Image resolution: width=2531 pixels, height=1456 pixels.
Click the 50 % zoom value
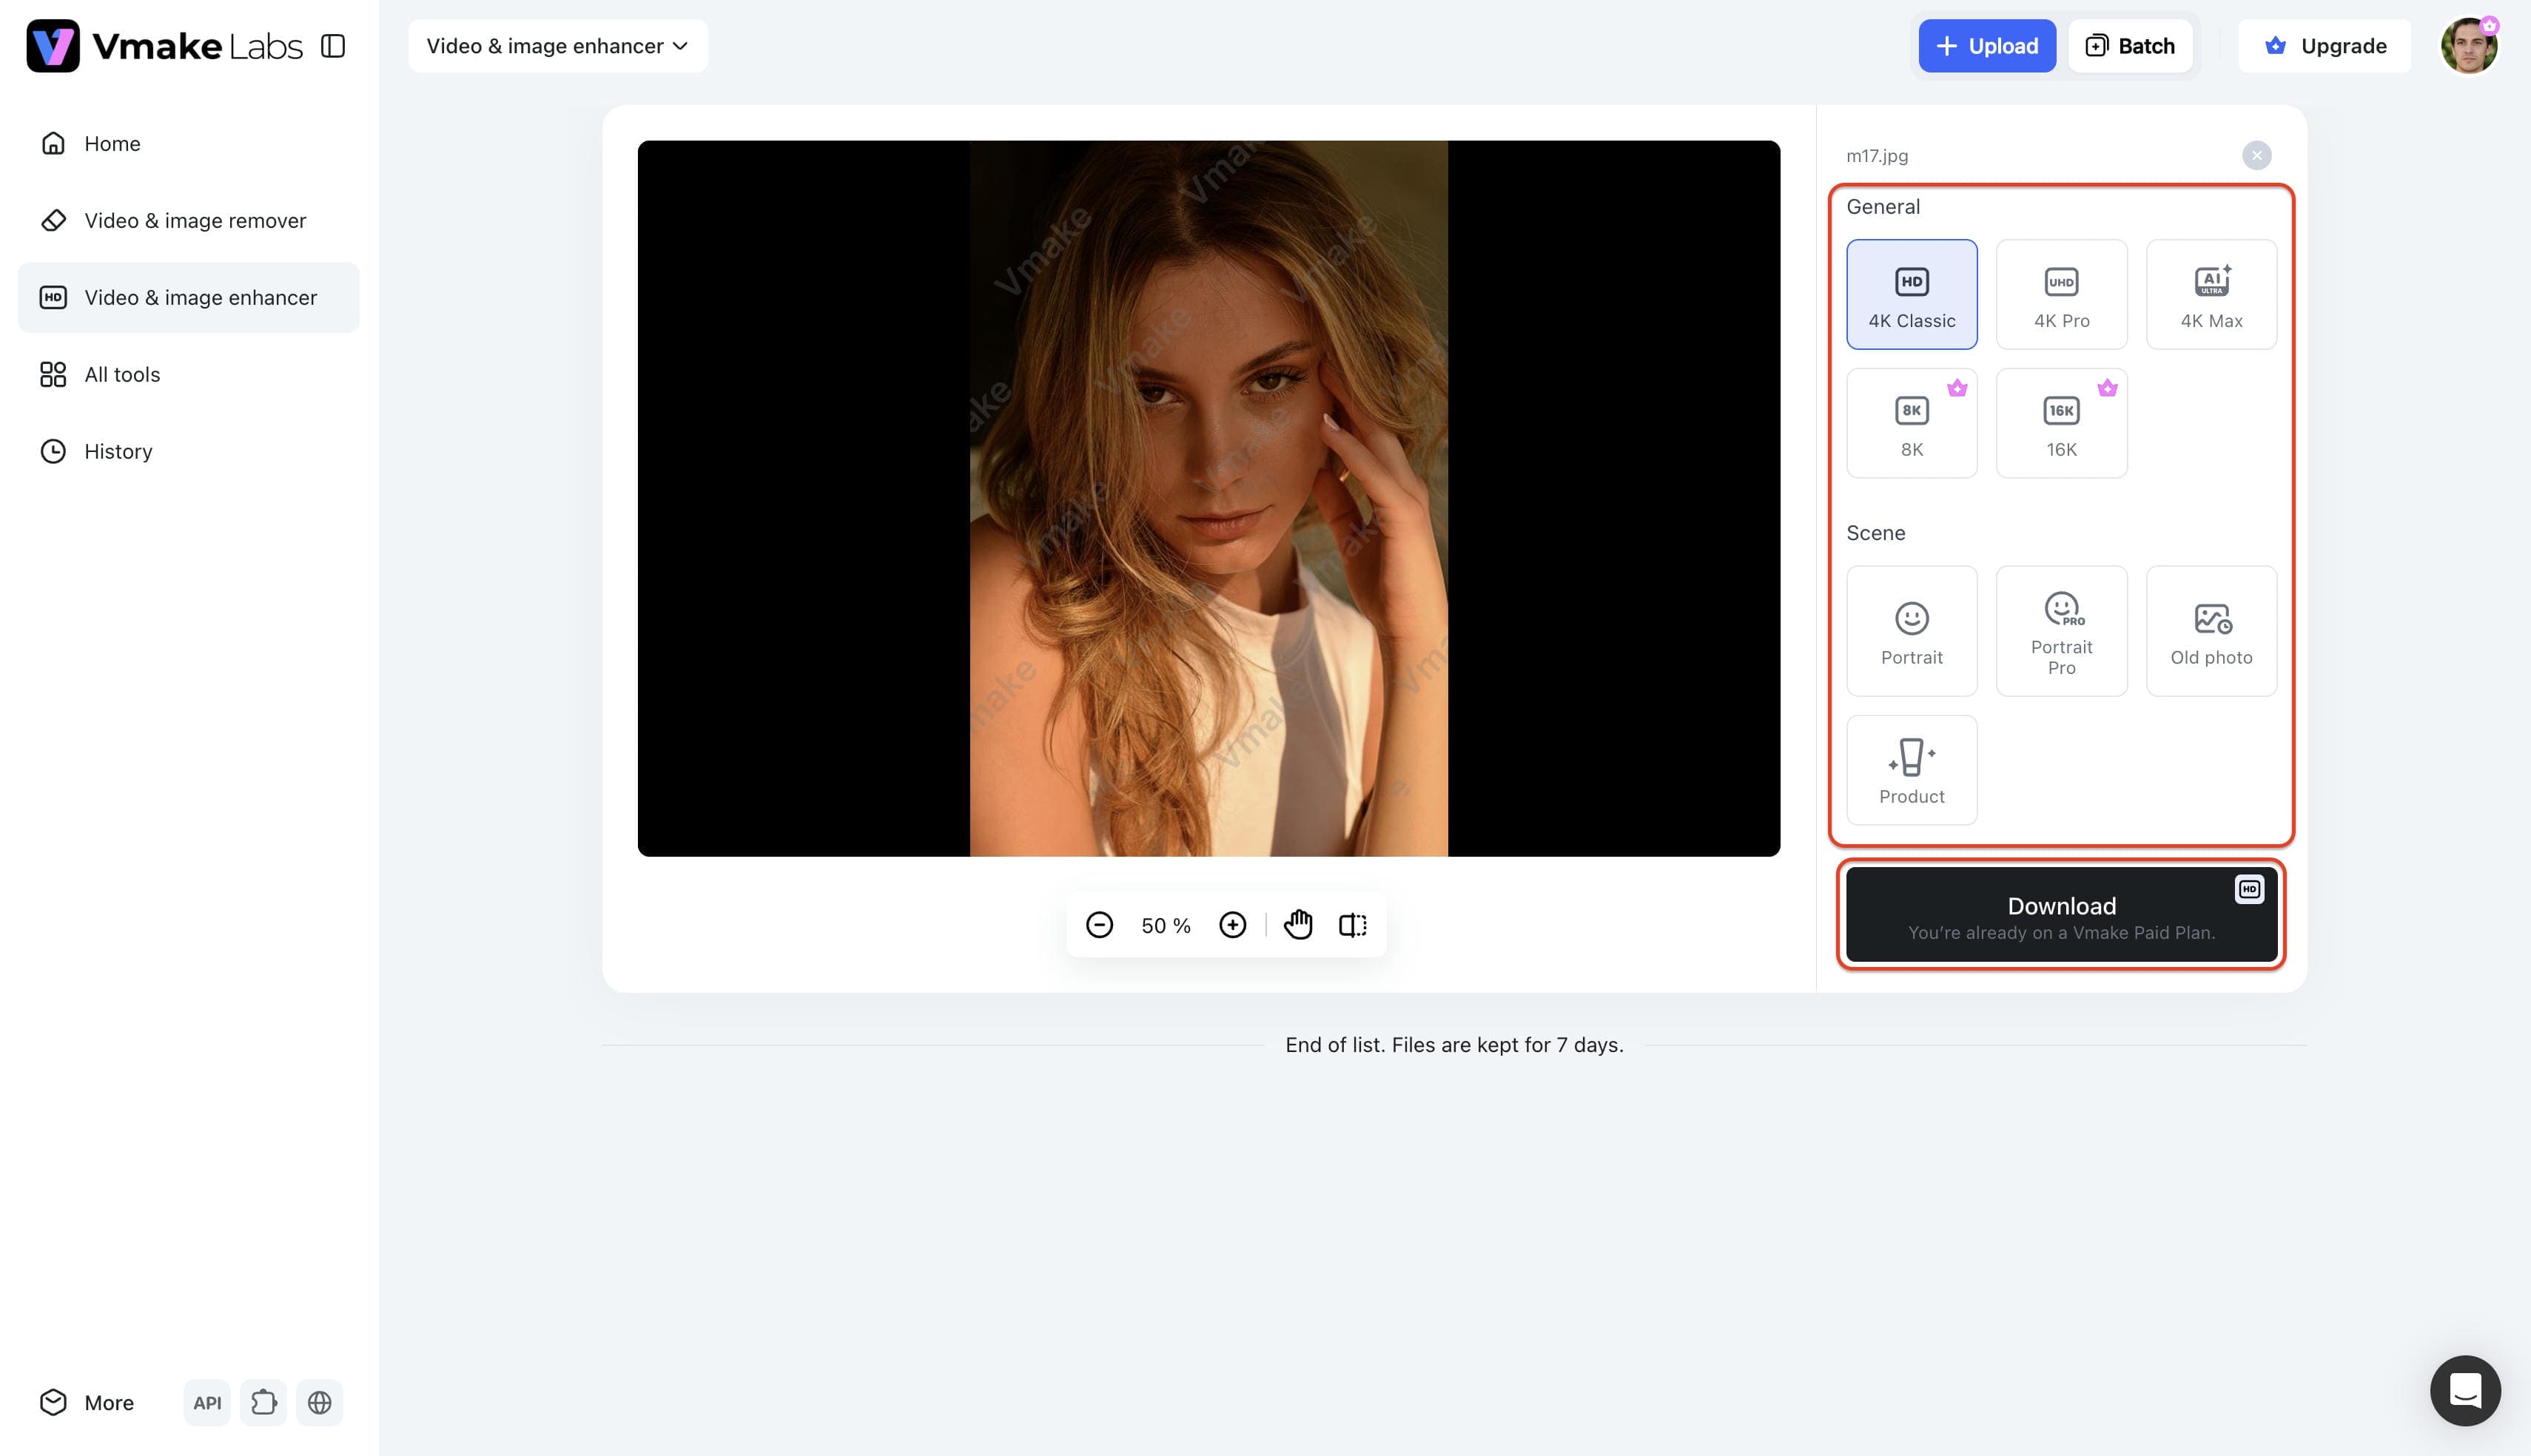[x=1166, y=926]
